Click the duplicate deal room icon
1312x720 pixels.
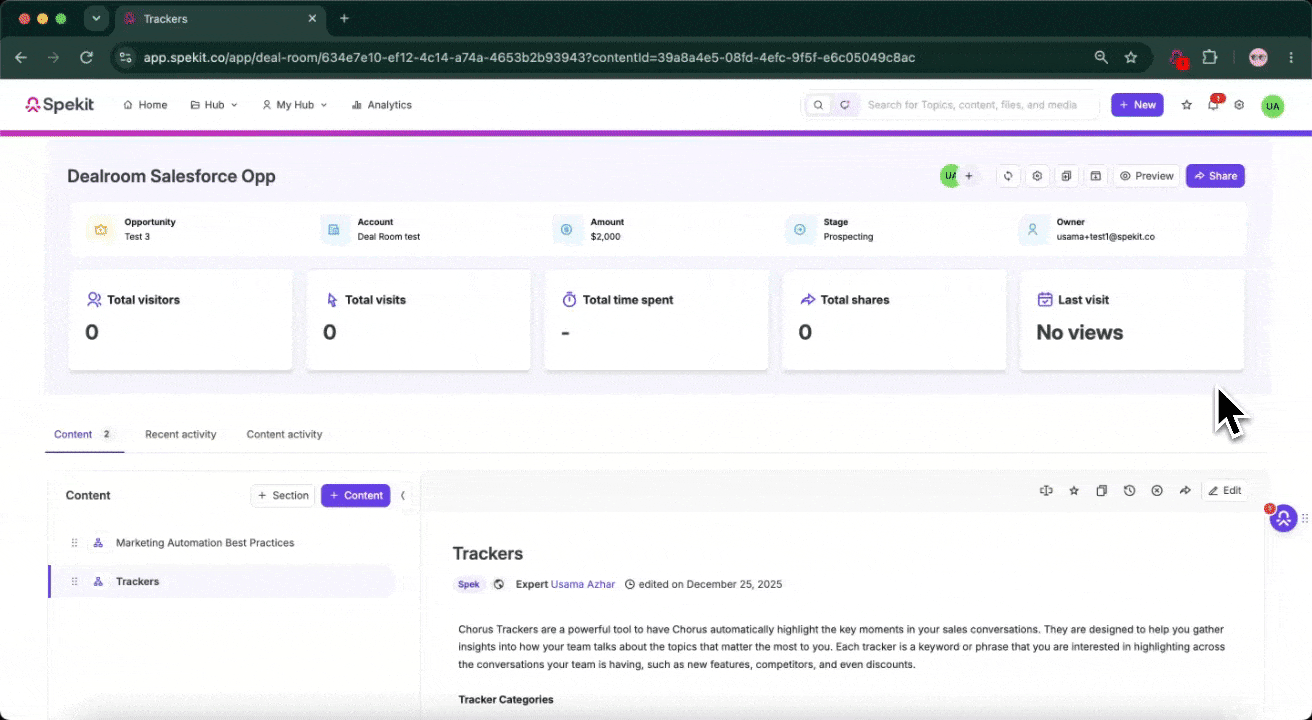pos(1067,176)
